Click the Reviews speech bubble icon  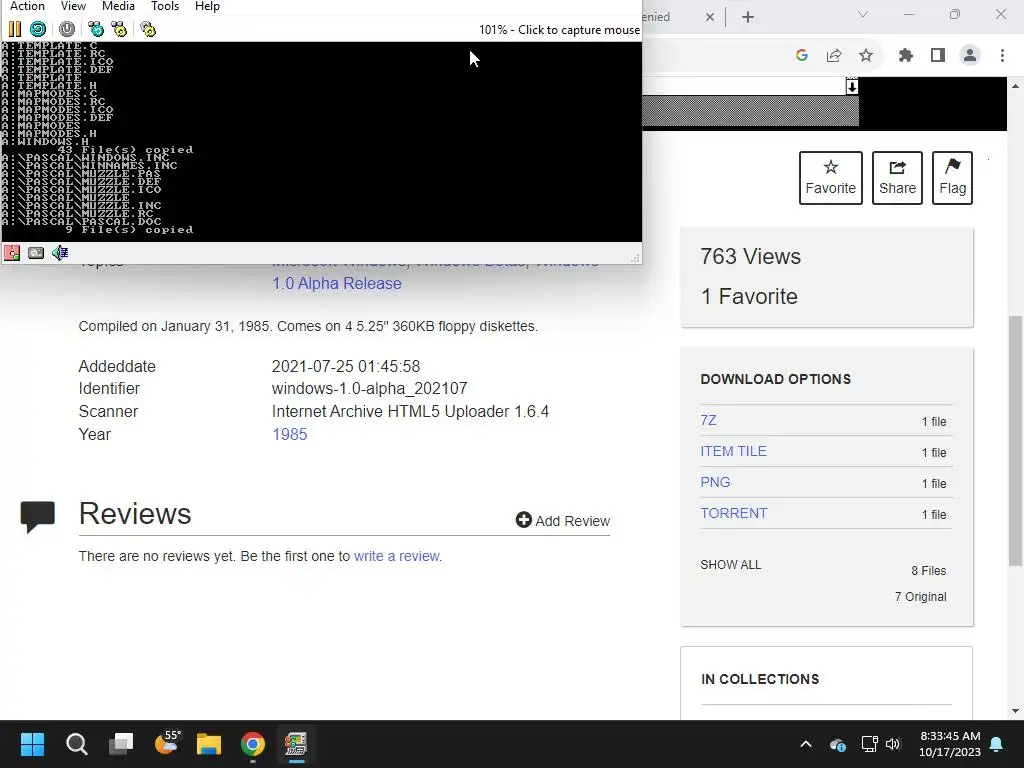(38, 517)
